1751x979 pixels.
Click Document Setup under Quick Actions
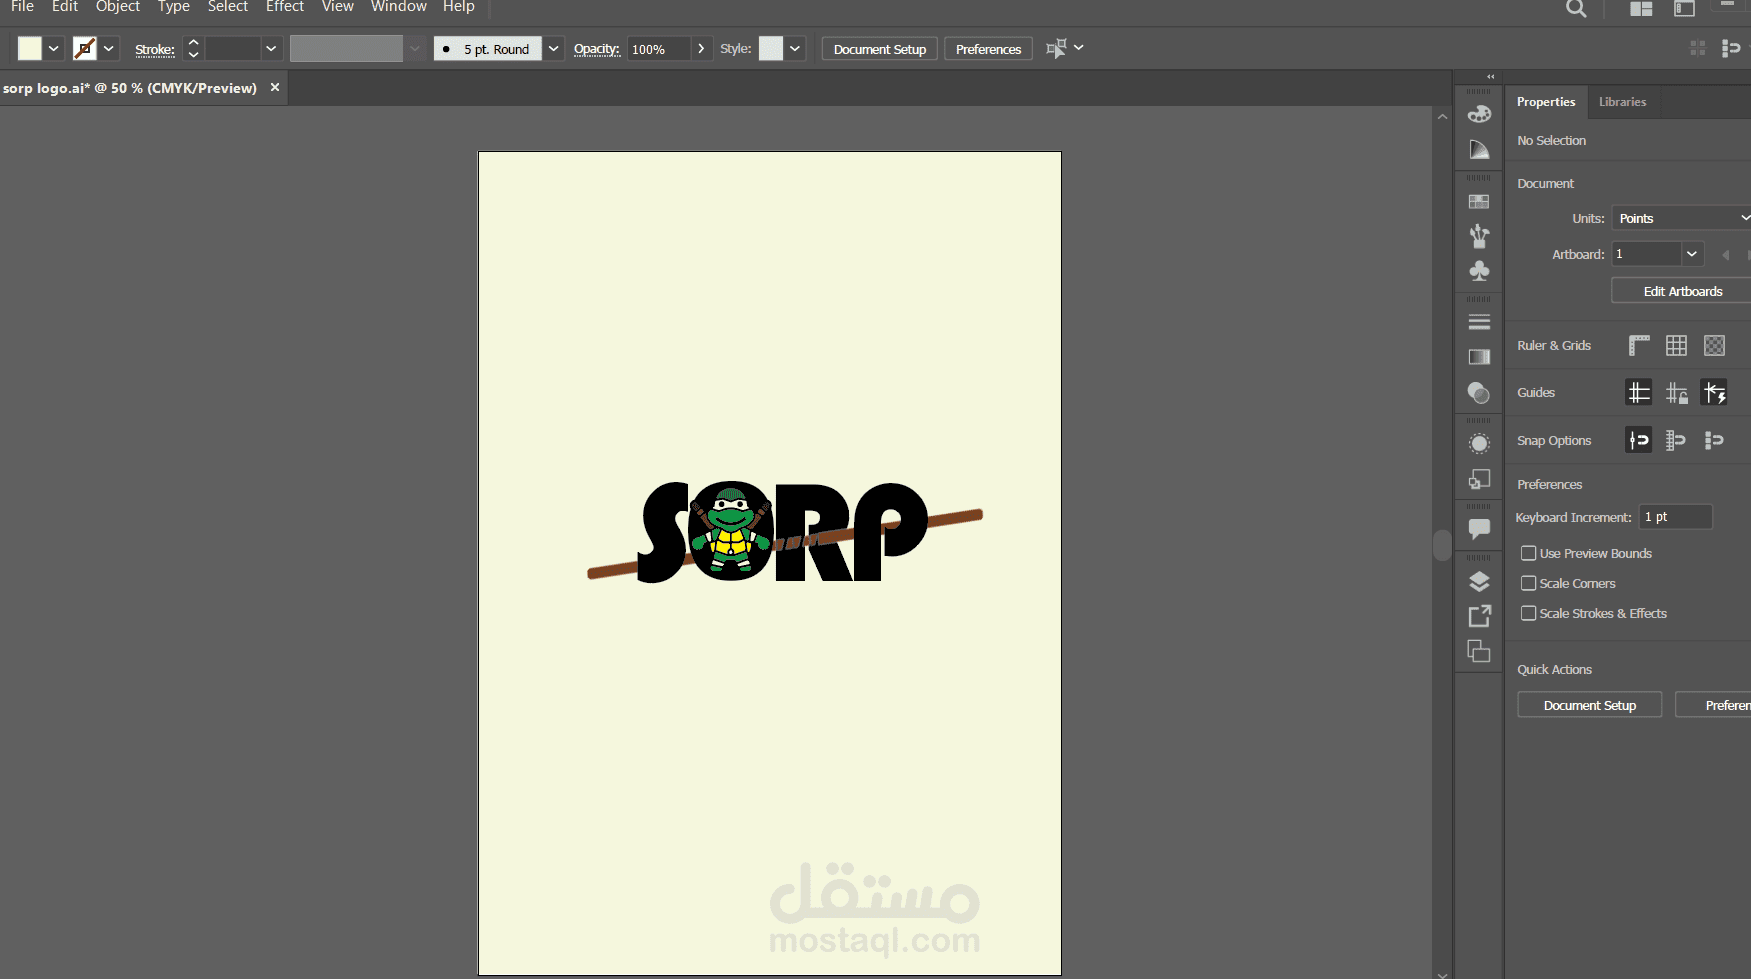[1590, 705]
